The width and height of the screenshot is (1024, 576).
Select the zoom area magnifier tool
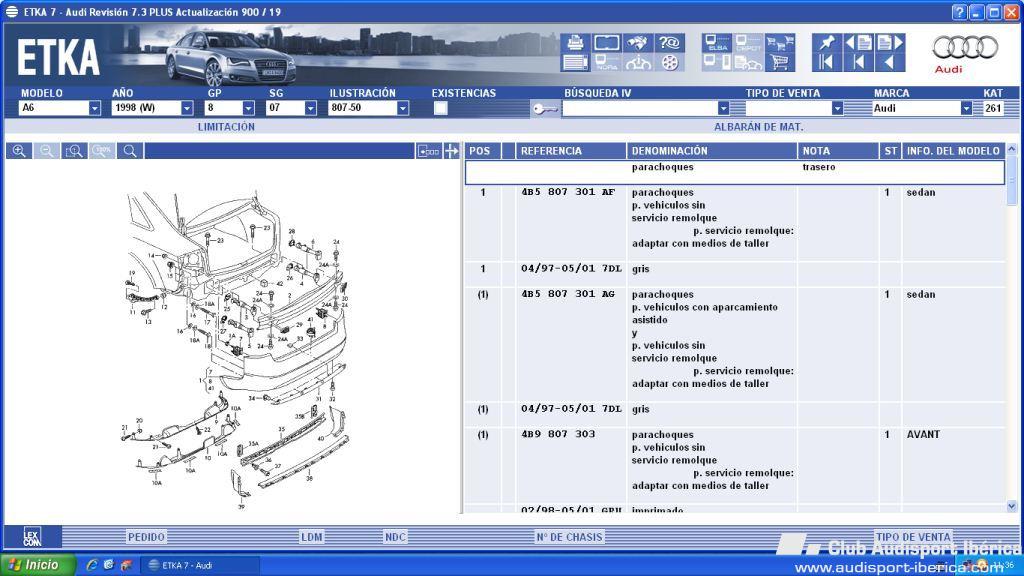point(74,151)
